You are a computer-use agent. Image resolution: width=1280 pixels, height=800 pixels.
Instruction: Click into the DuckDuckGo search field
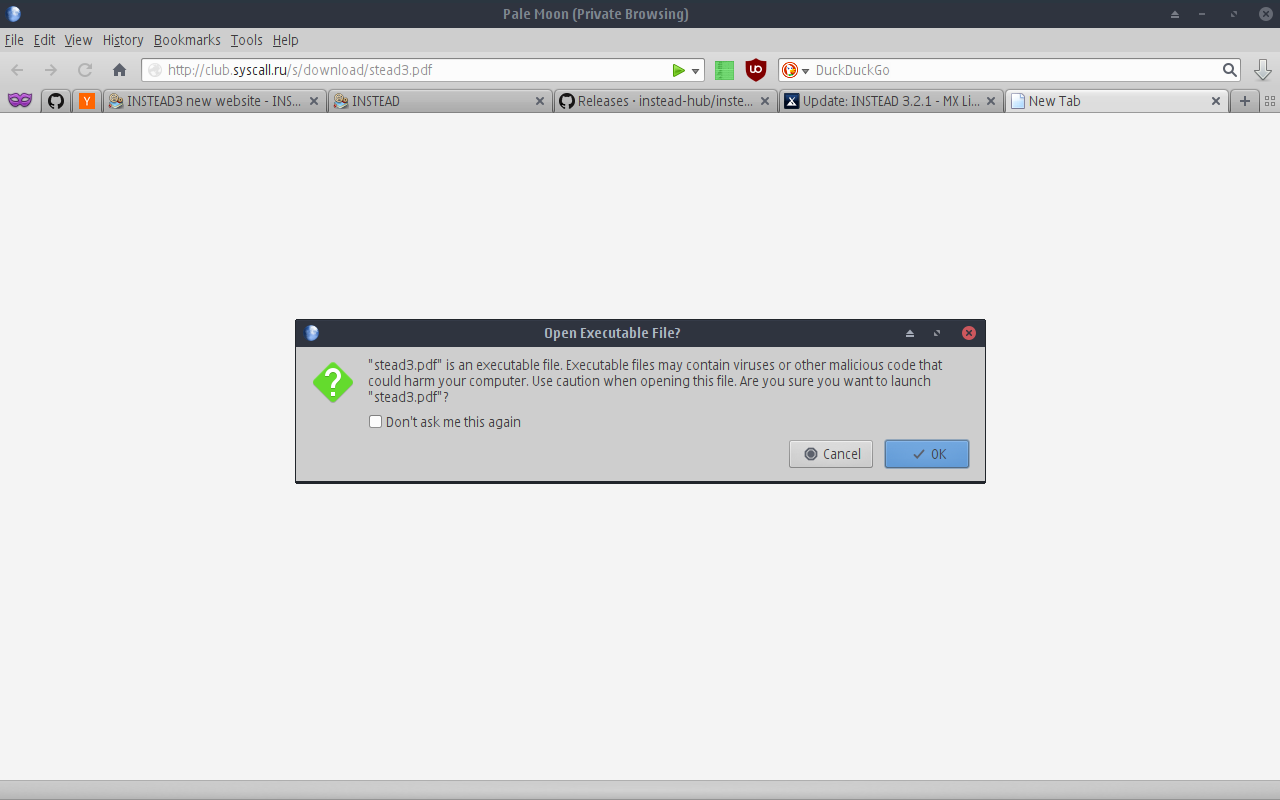(x=1015, y=70)
